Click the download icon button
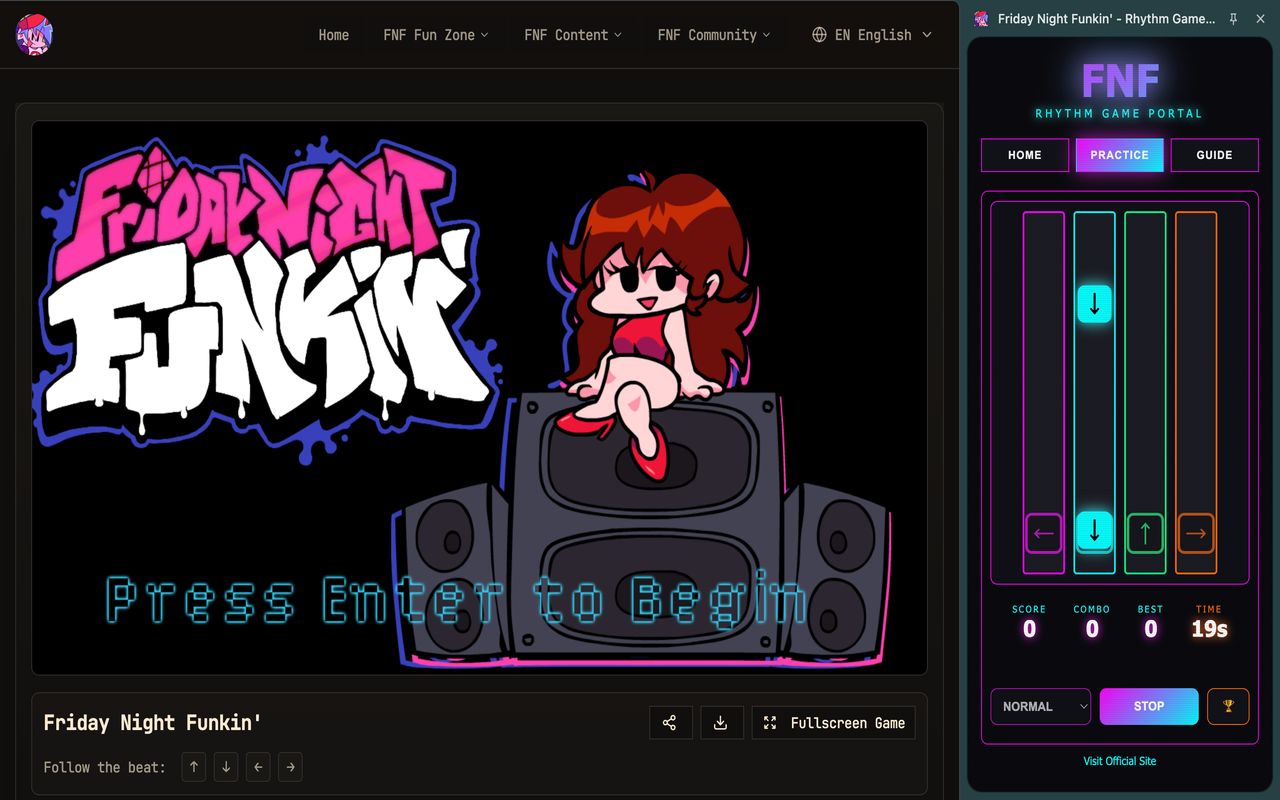Image resolution: width=1280 pixels, height=800 pixels. 720,723
